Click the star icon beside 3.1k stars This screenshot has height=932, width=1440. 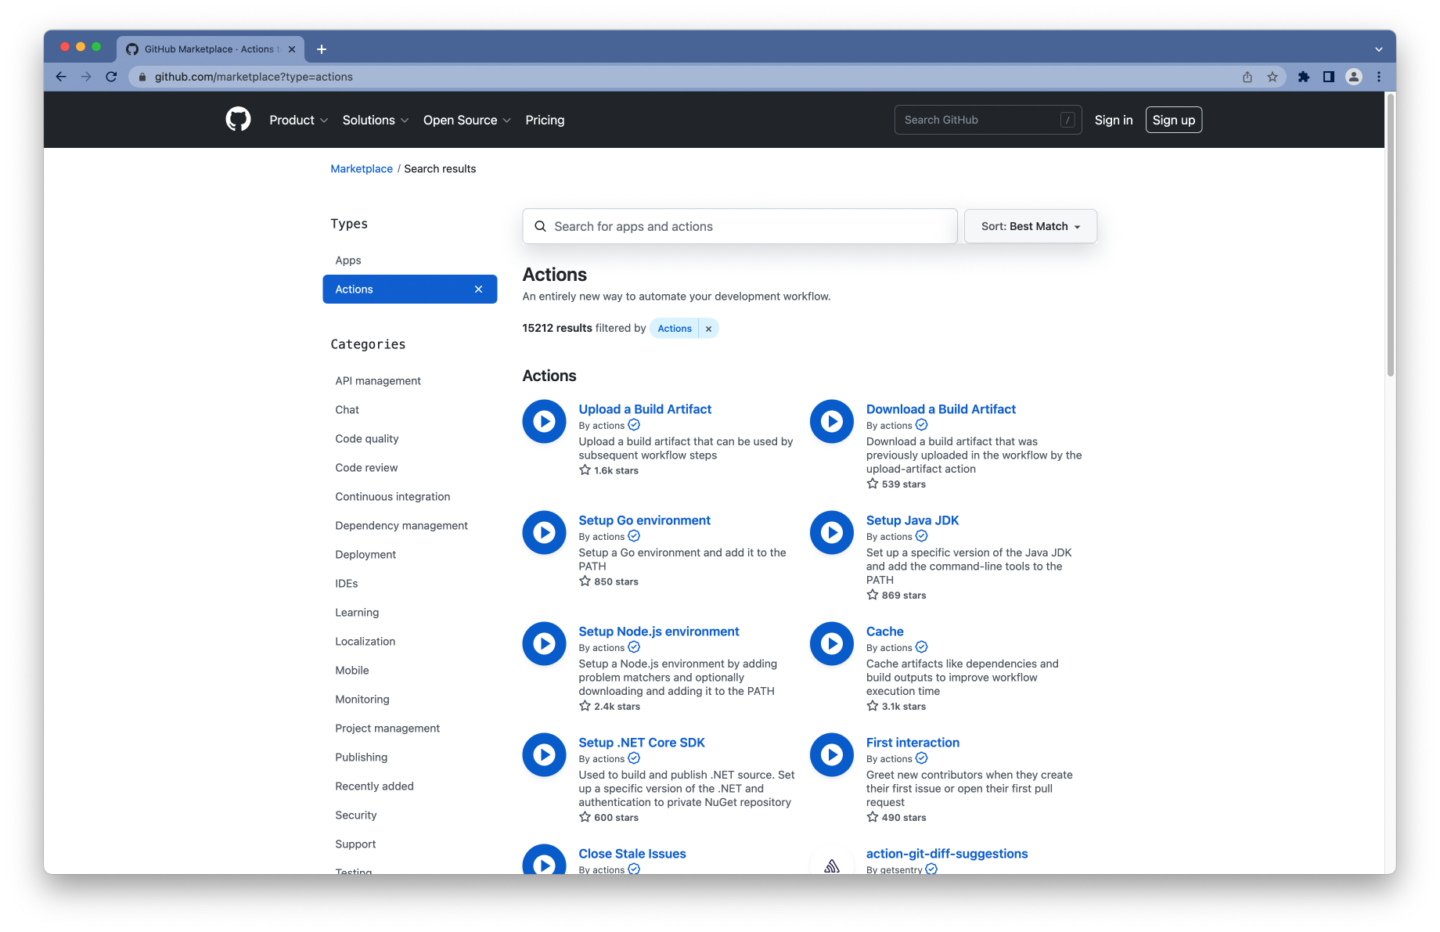(x=872, y=706)
